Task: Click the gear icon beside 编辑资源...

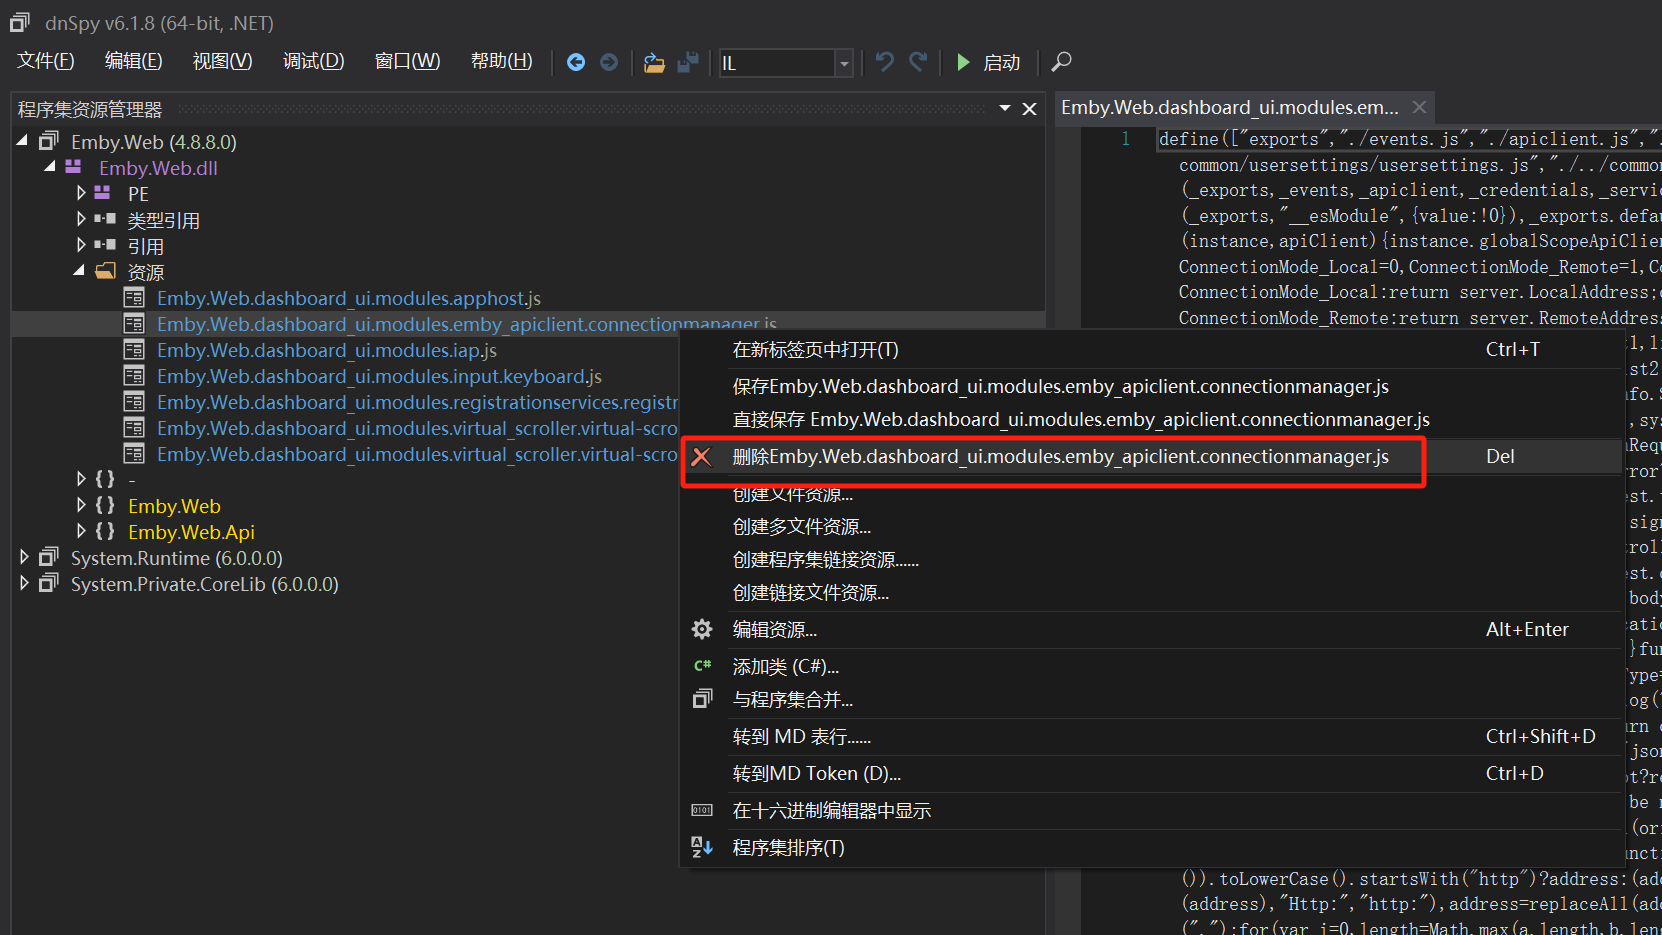Action: point(702,629)
